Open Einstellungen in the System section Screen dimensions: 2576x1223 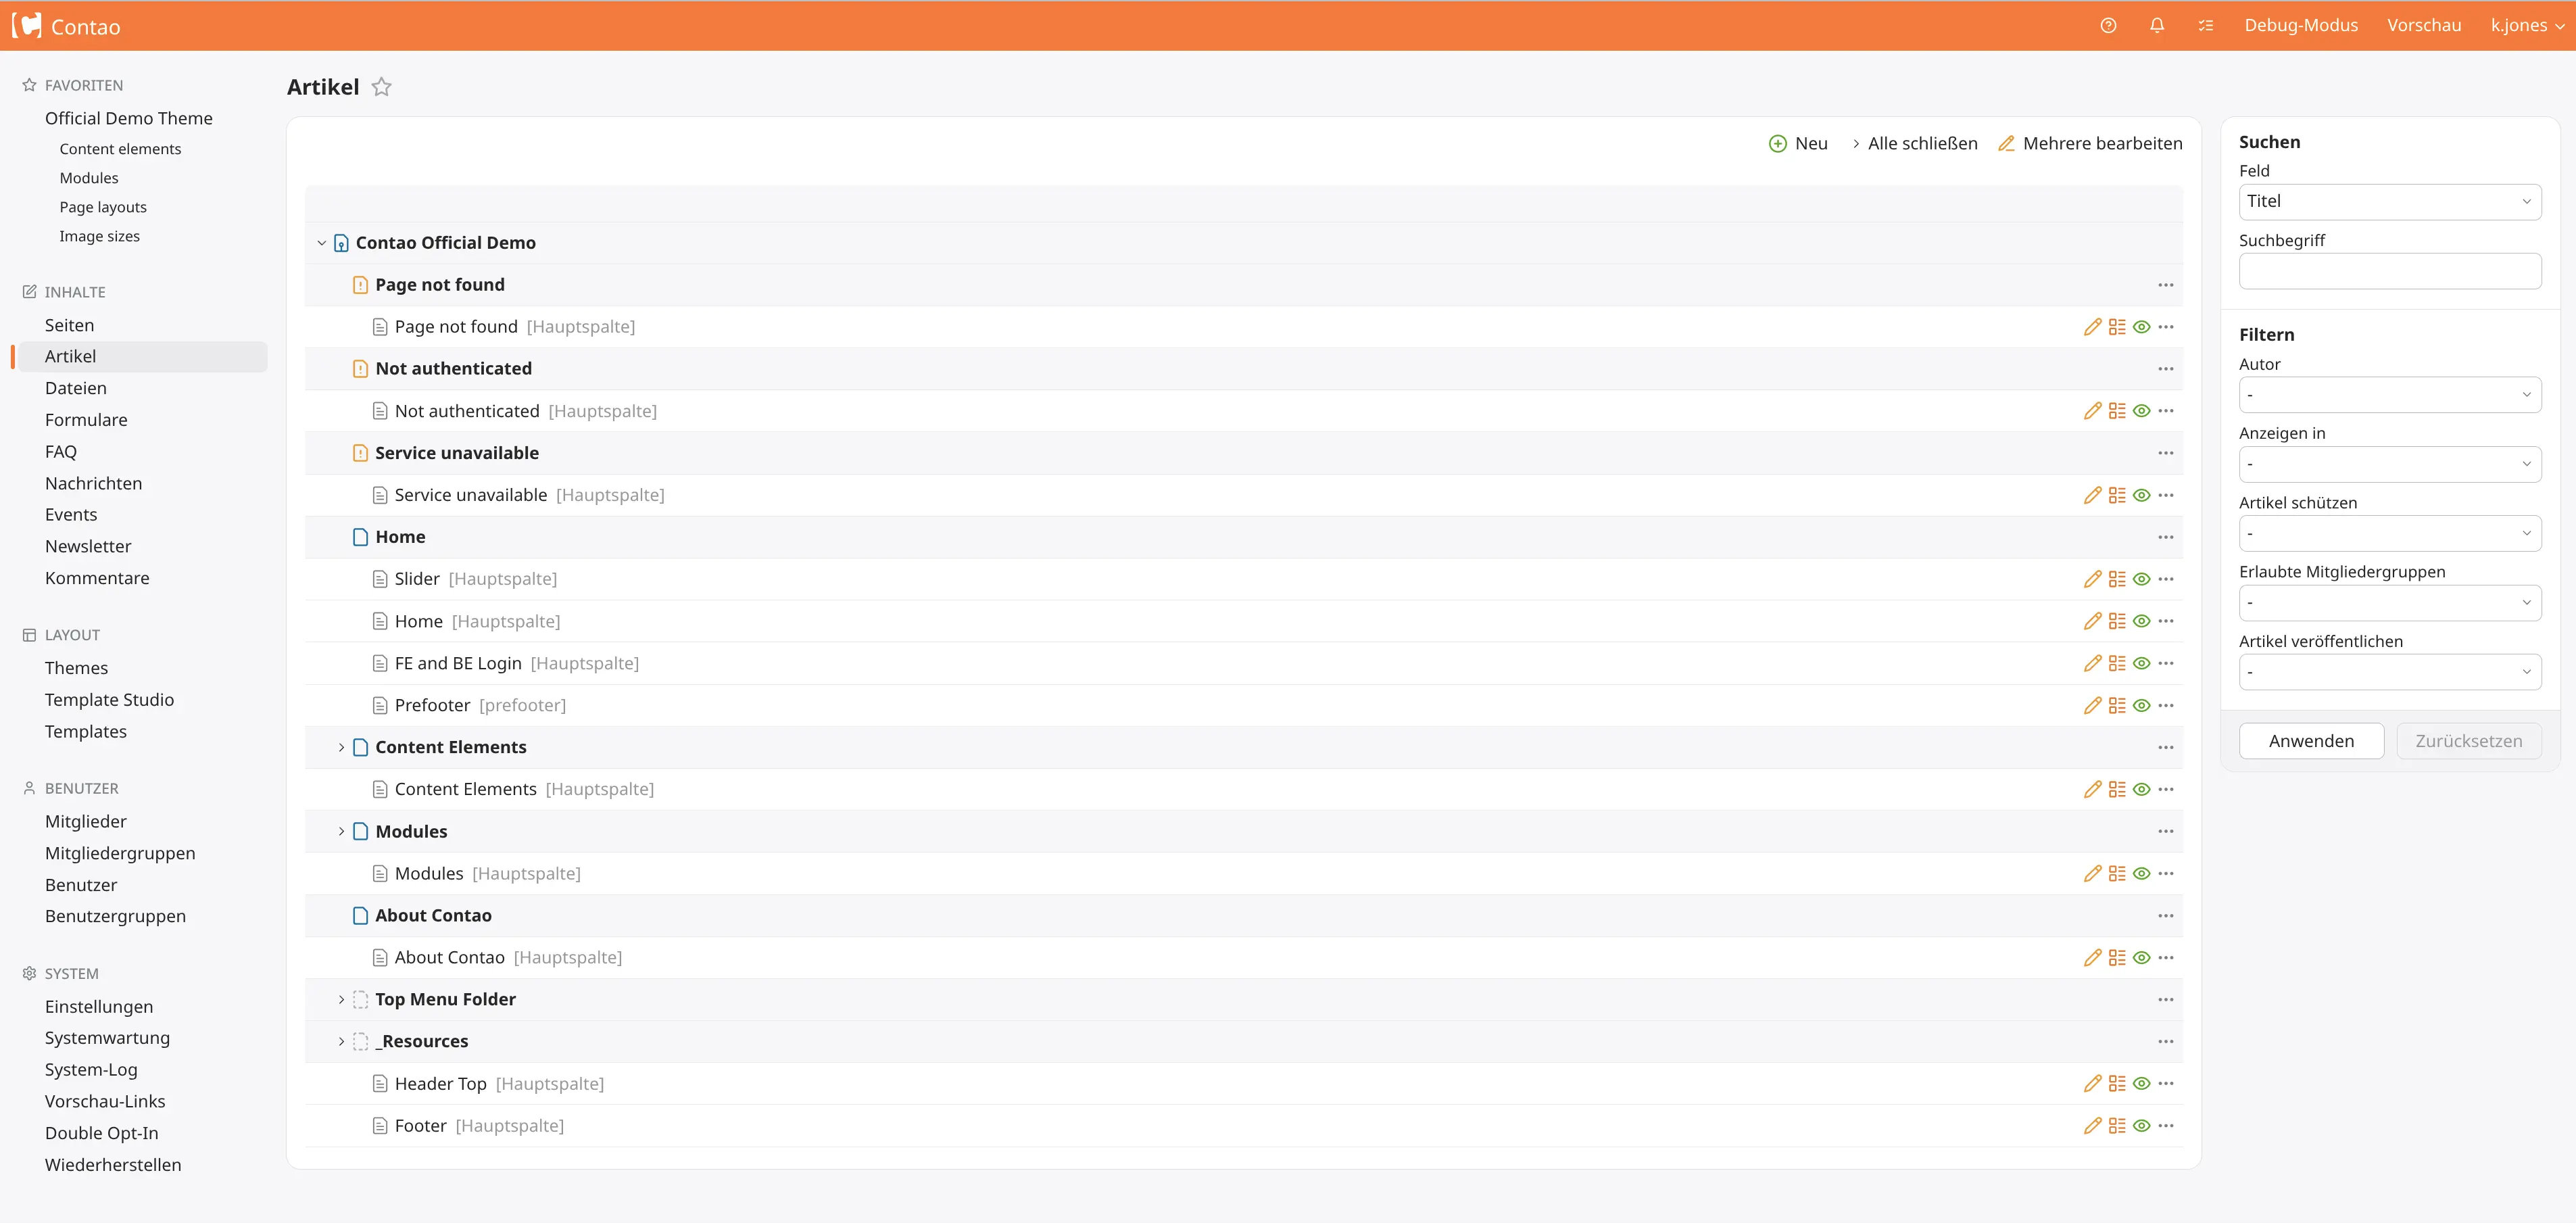(x=99, y=1007)
